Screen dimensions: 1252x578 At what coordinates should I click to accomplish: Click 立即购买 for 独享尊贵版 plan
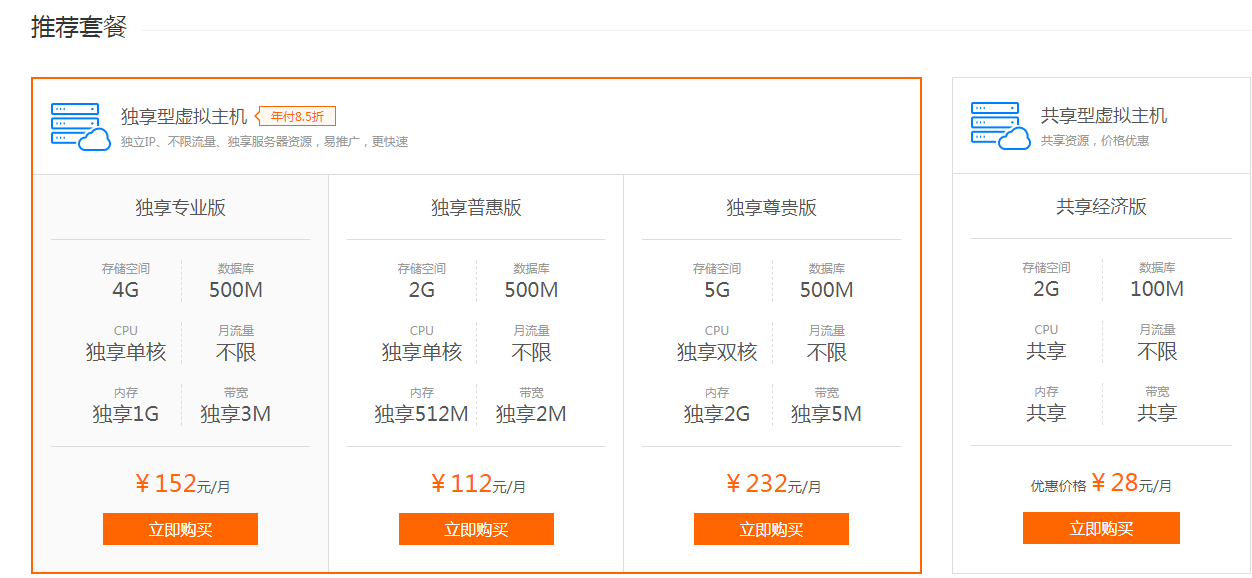[771, 529]
